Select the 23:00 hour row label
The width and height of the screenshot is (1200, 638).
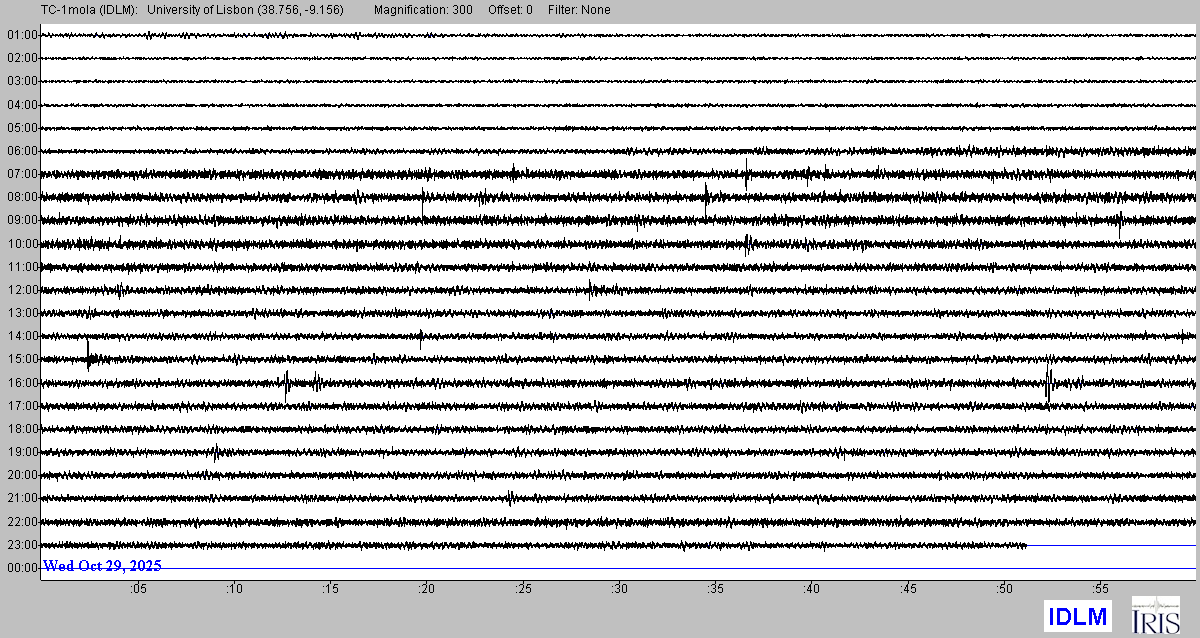pyautogui.click(x=22, y=545)
